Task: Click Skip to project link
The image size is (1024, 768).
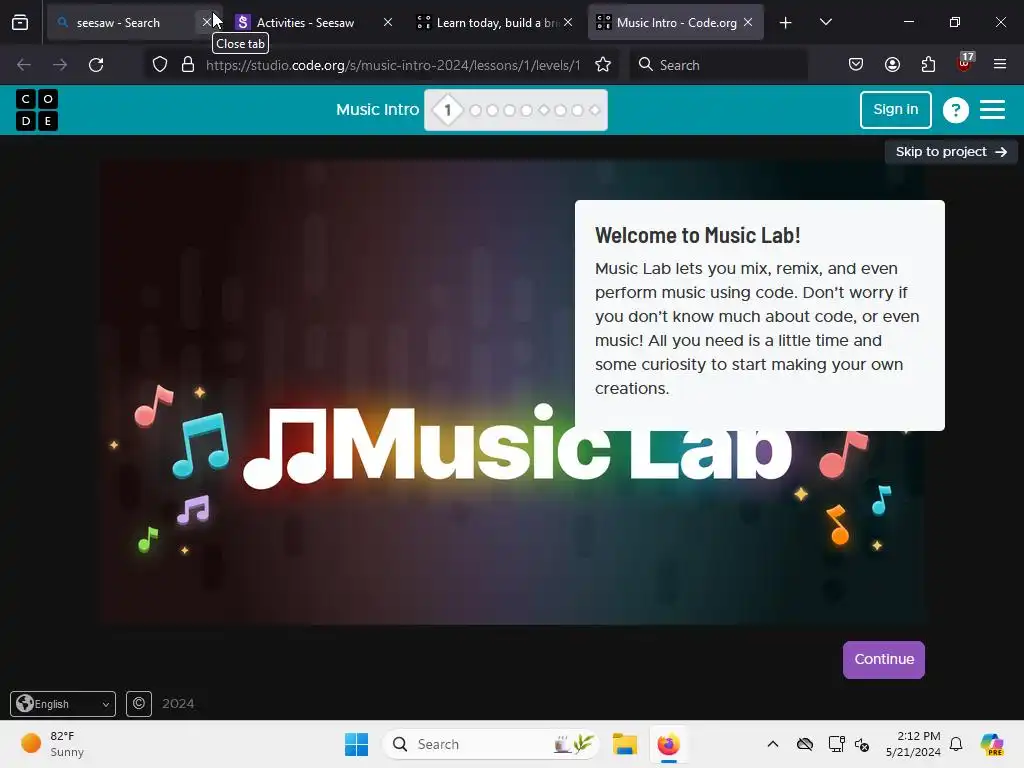Action: pos(951,152)
